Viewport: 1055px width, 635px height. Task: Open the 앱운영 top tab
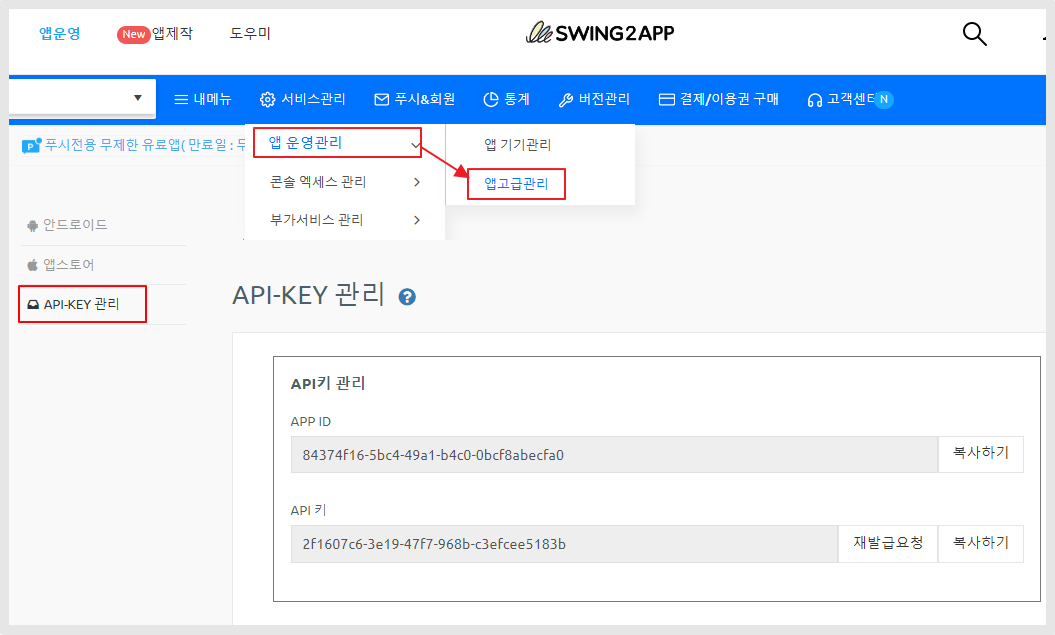point(60,33)
